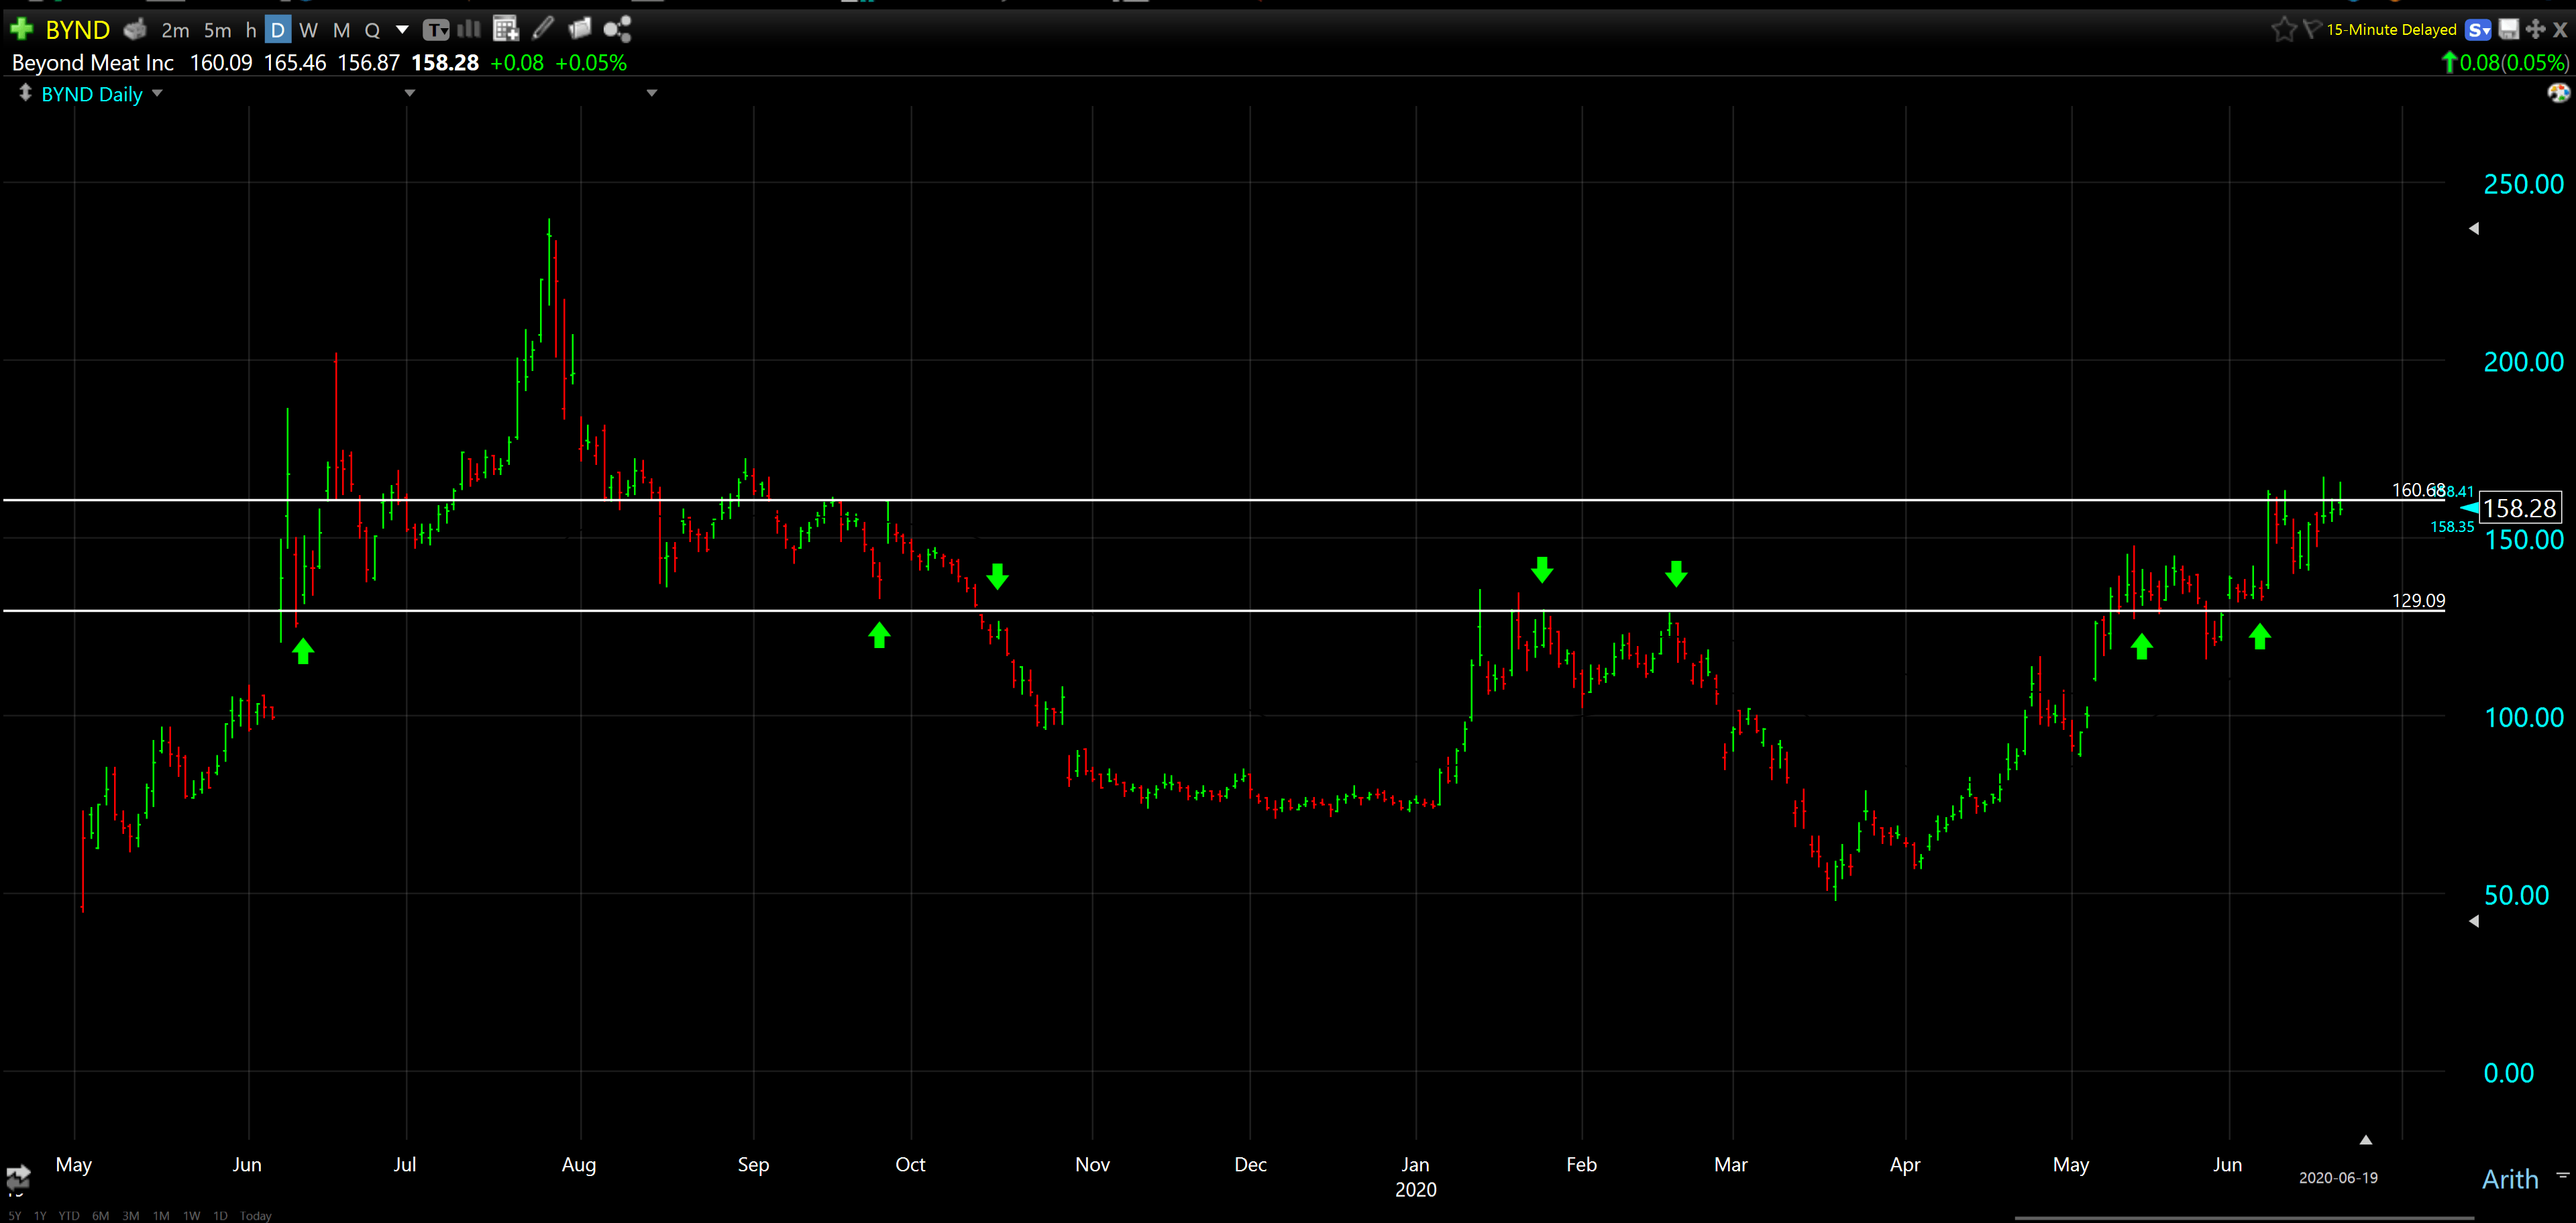This screenshot has height=1223, width=2576.
Task: Select the Daily D timeframe
Action: [278, 30]
